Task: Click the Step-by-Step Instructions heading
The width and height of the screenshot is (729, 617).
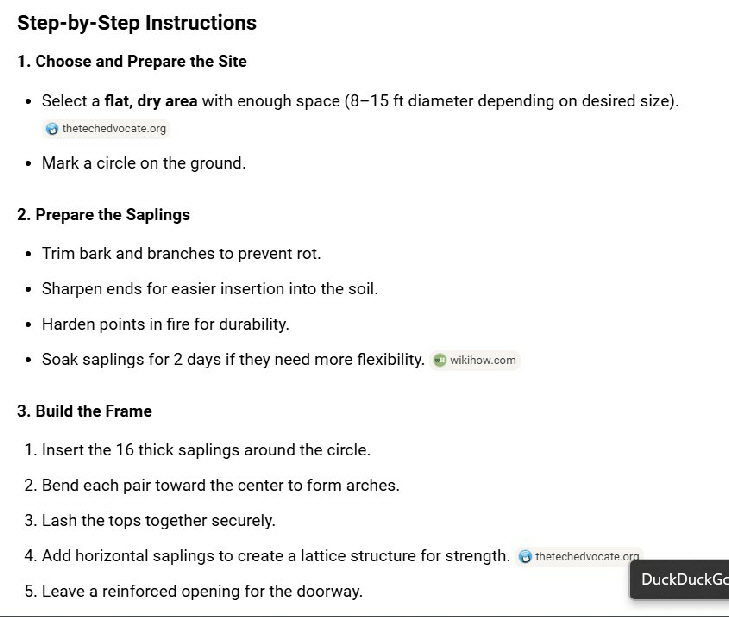Action: (137, 23)
